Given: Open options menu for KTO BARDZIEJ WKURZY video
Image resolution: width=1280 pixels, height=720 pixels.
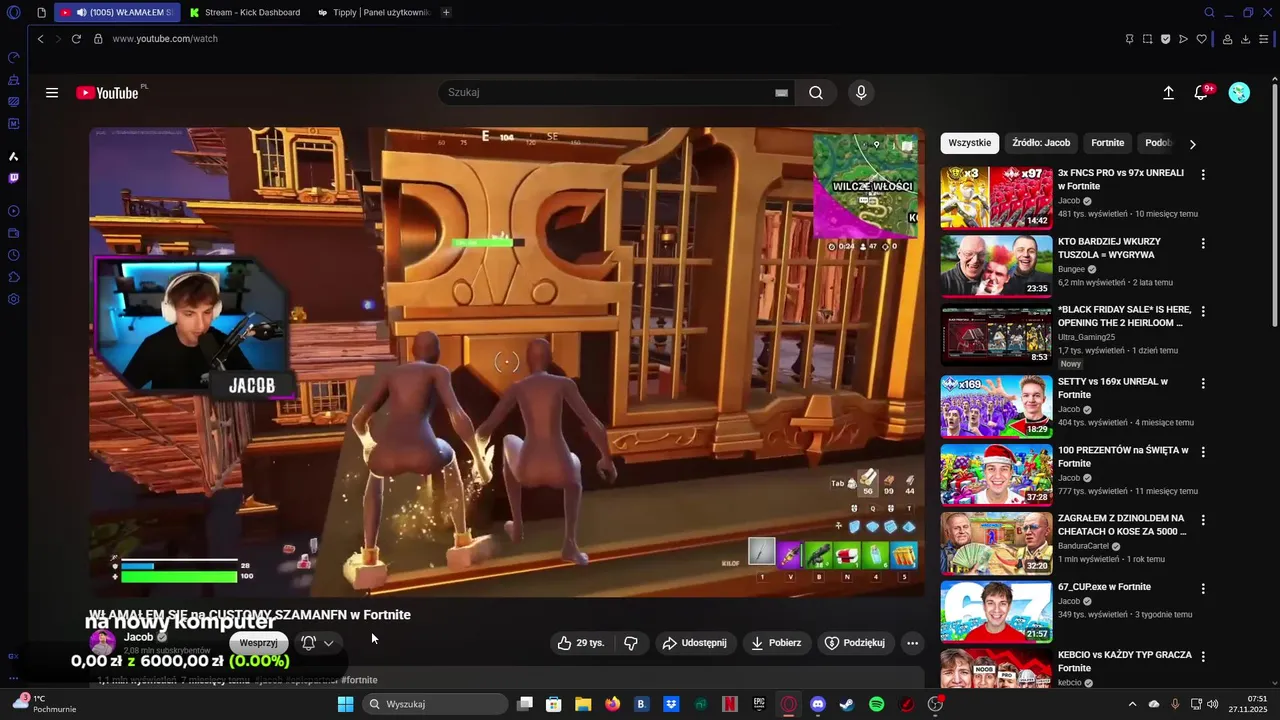Looking at the screenshot, I should click(x=1203, y=243).
